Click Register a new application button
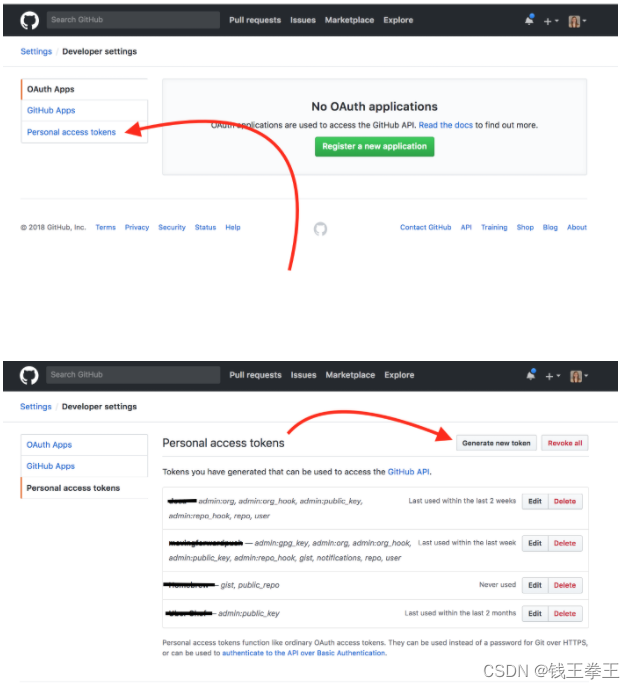The image size is (635, 689). coord(374,146)
